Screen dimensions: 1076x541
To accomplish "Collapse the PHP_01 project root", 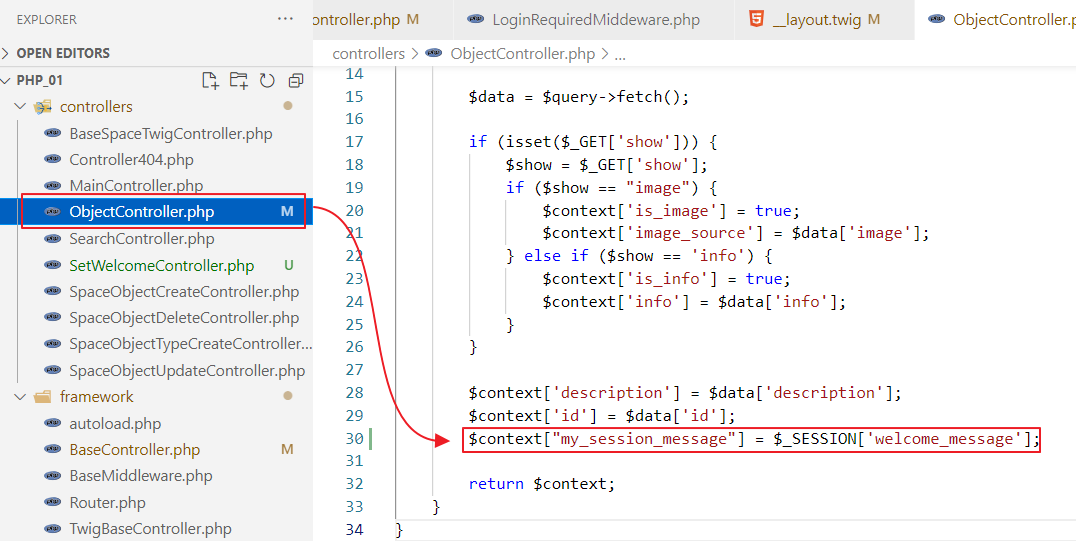I will 8,80.
